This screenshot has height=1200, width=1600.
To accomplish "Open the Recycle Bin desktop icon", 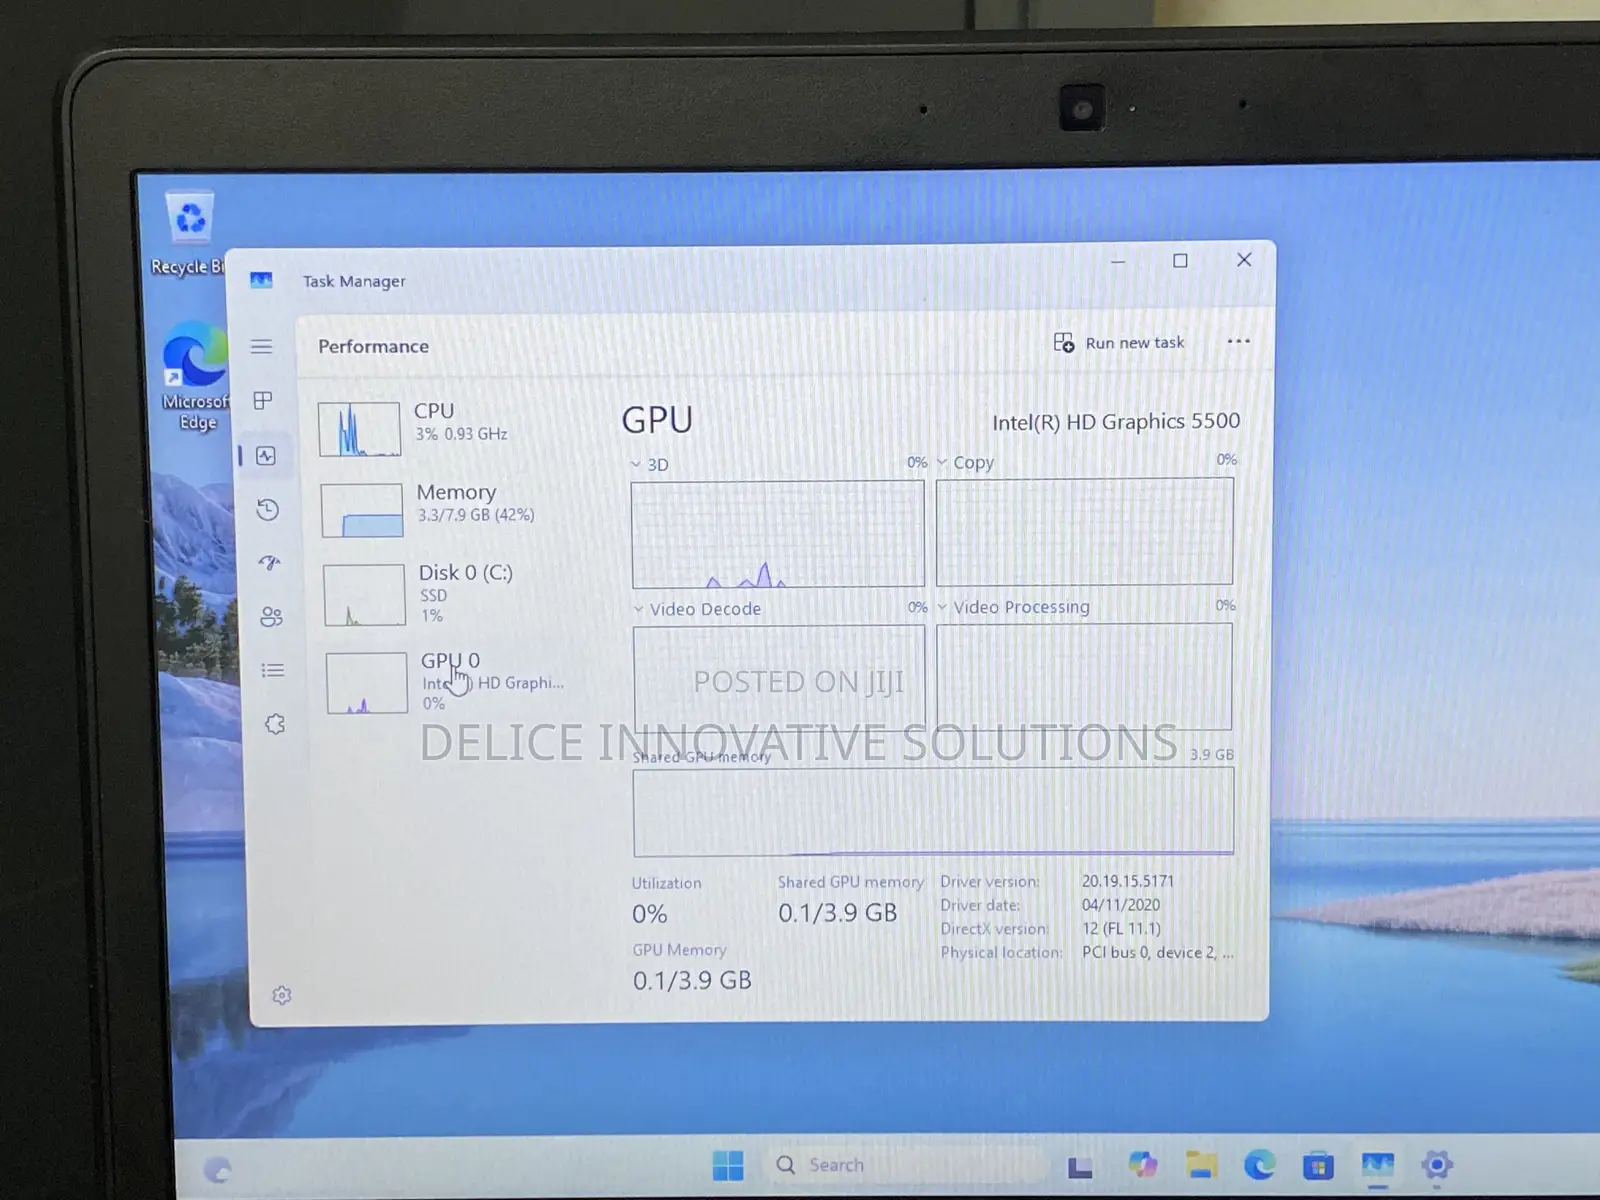I will pos(189,233).
